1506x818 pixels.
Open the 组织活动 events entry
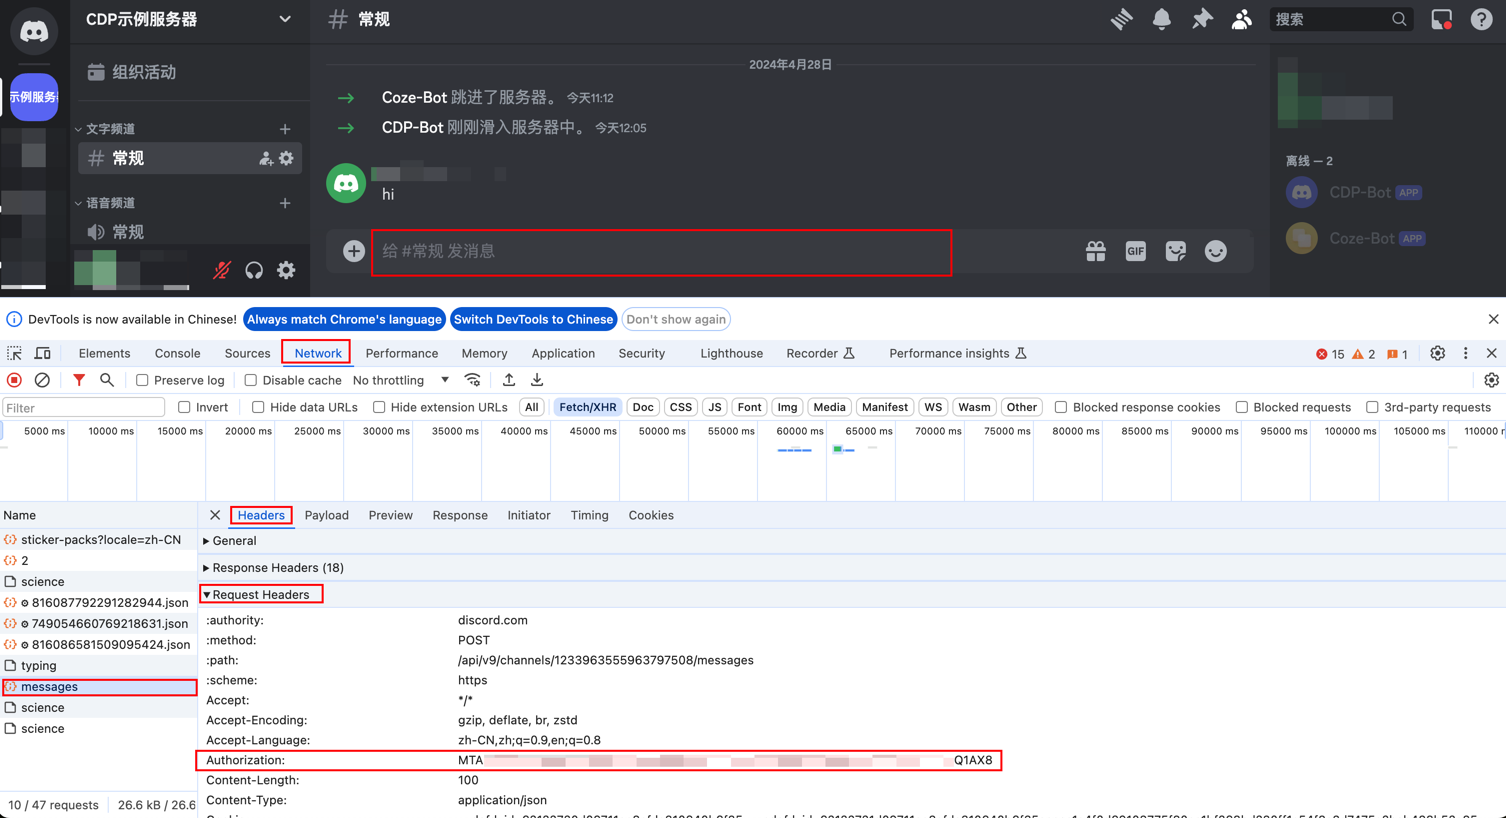point(189,72)
